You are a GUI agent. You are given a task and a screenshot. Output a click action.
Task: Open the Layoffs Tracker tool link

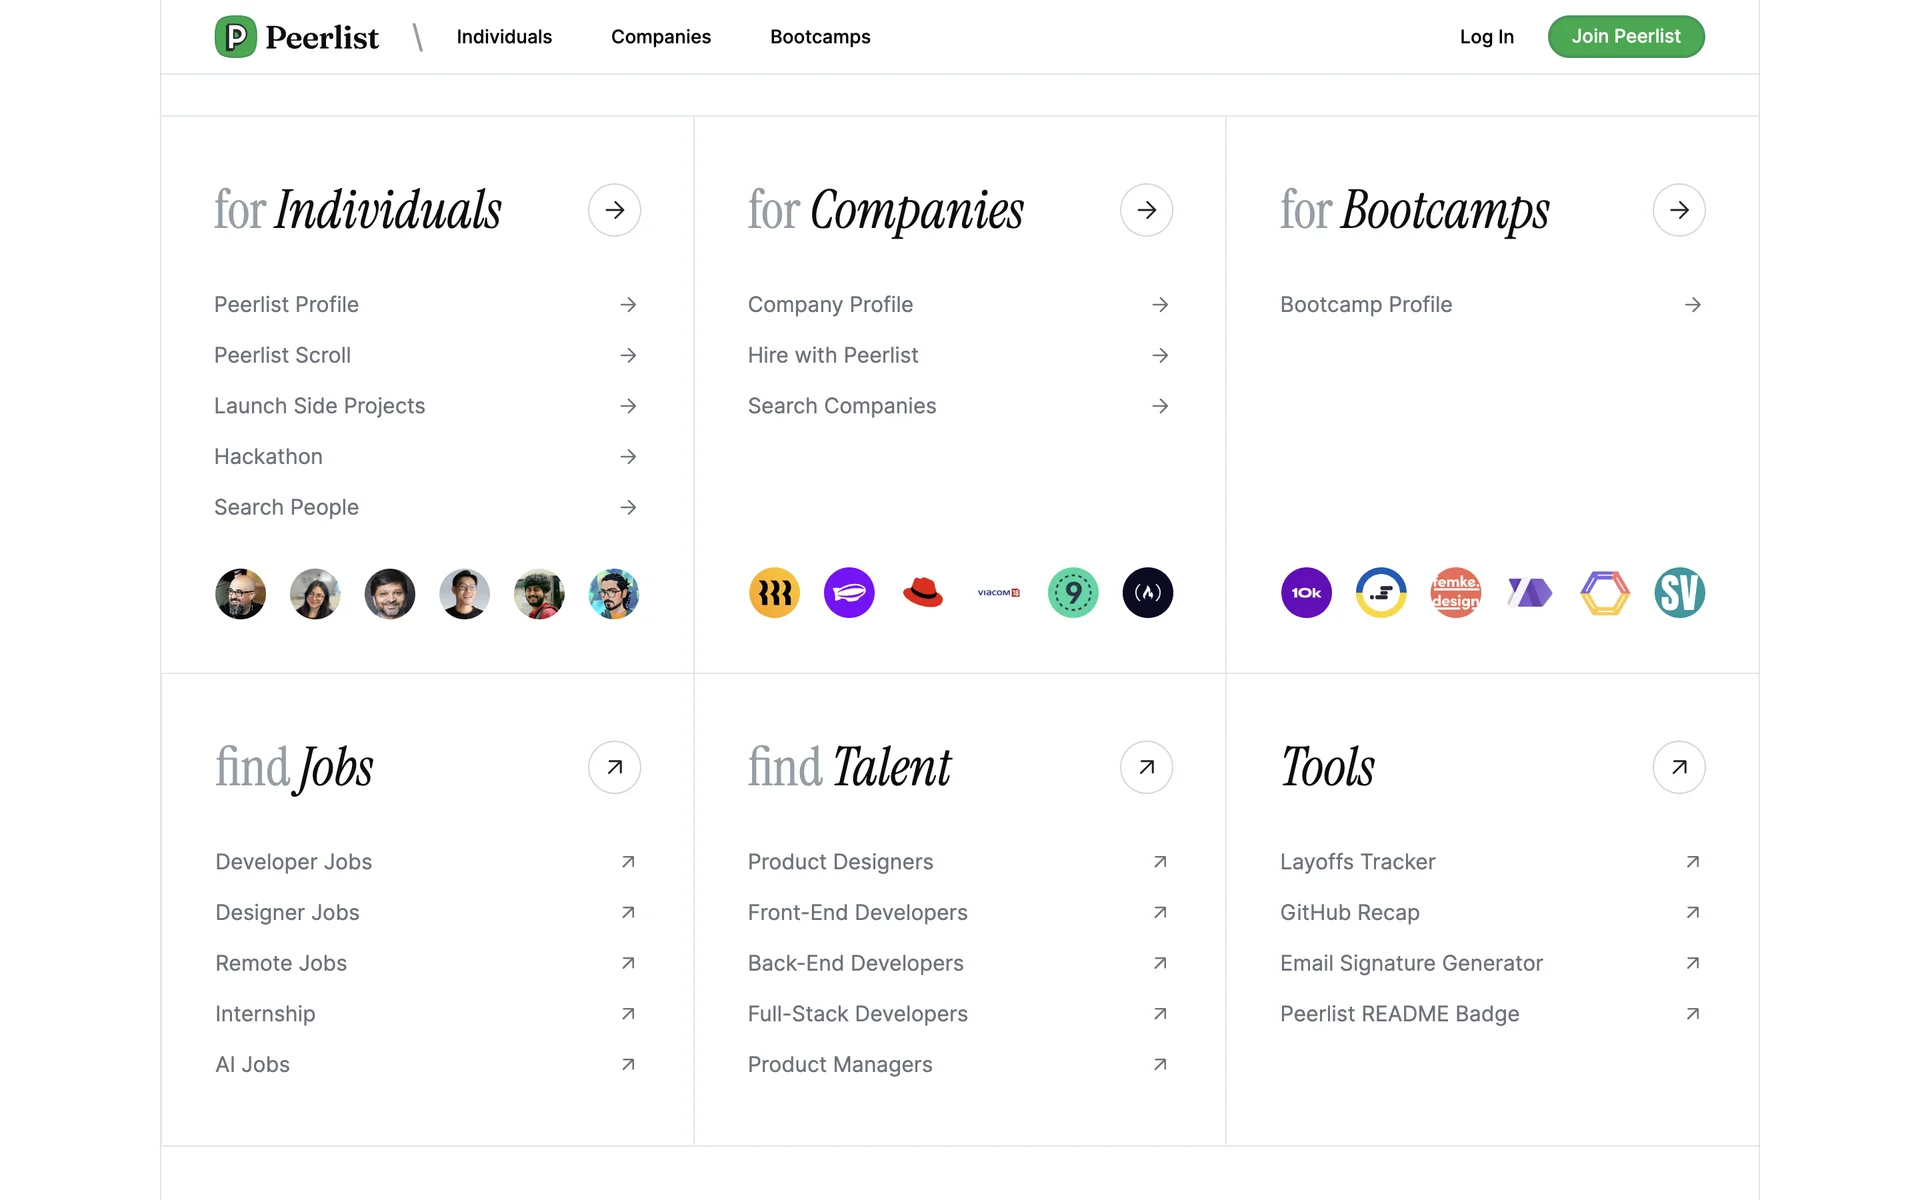click(1357, 862)
